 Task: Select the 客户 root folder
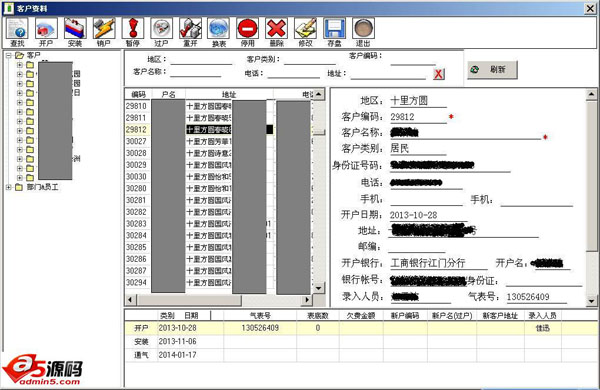click(28, 55)
